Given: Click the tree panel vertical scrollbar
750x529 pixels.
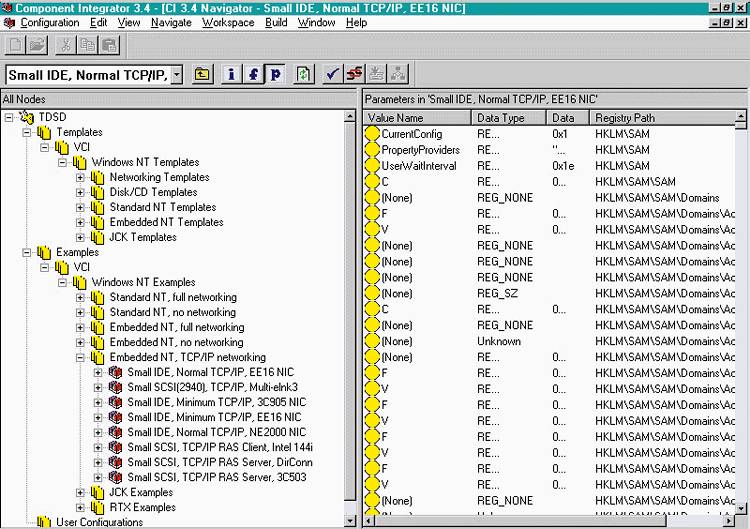Looking at the screenshot, I should (350, 317).
